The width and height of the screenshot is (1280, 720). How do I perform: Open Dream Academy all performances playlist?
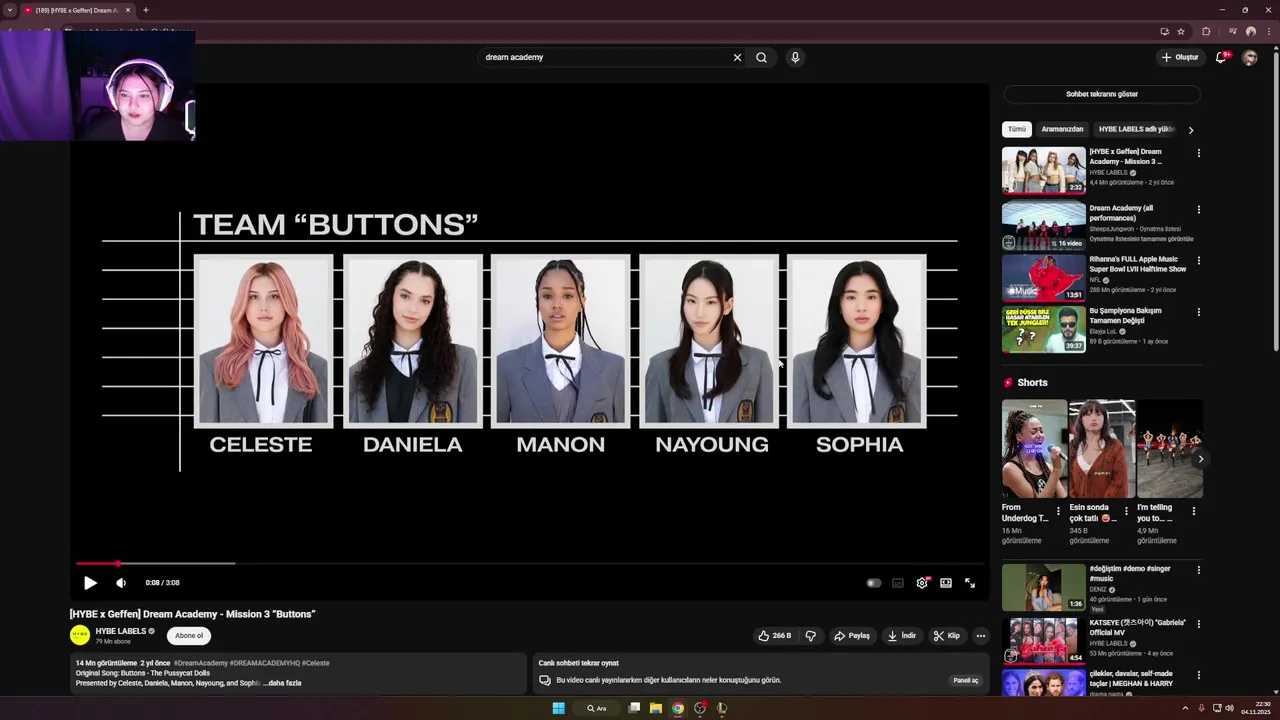click(x=1044, y=227)
